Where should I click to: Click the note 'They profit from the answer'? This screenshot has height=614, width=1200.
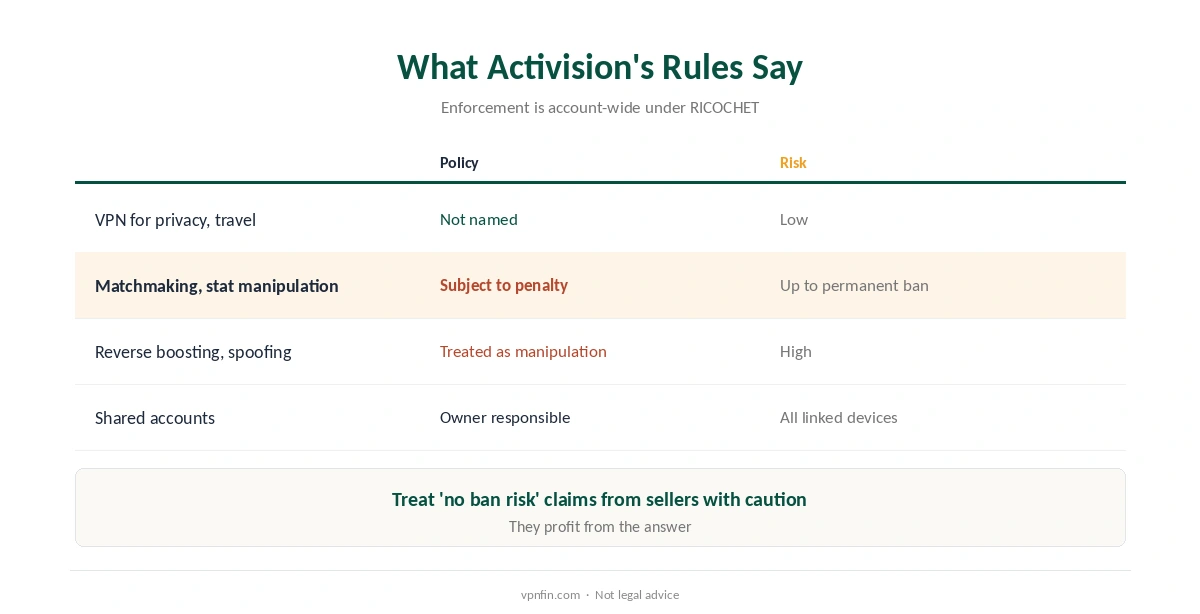[600, 526]
